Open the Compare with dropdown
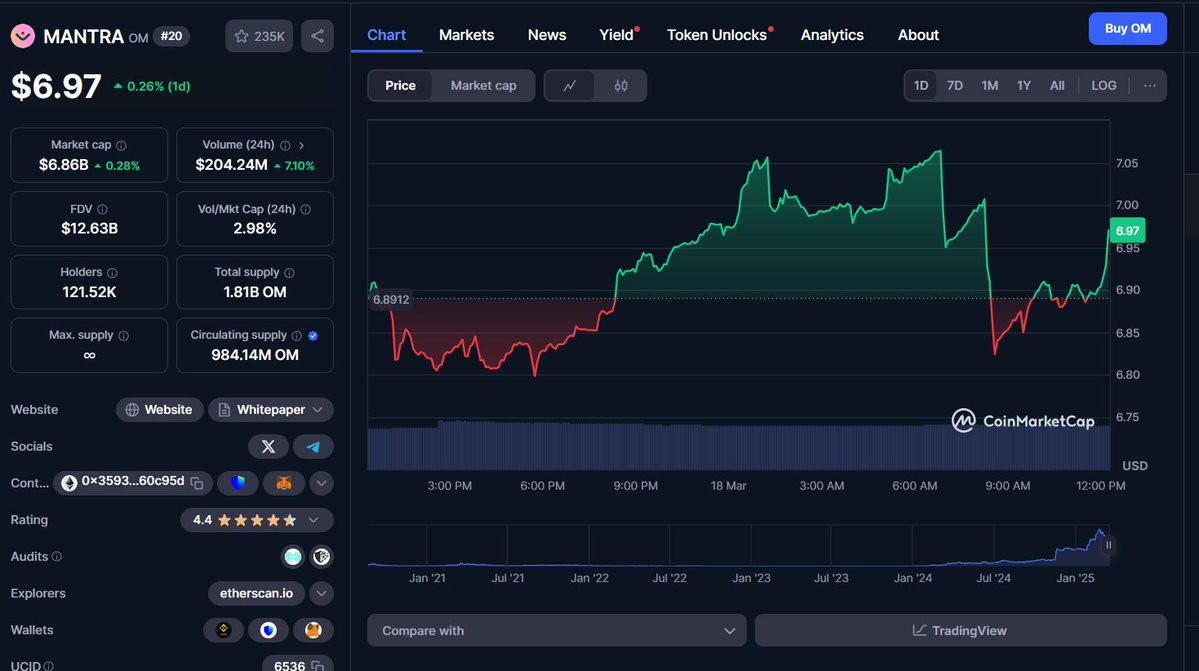Screen dimensions: 1199x671 pos(557,630)
